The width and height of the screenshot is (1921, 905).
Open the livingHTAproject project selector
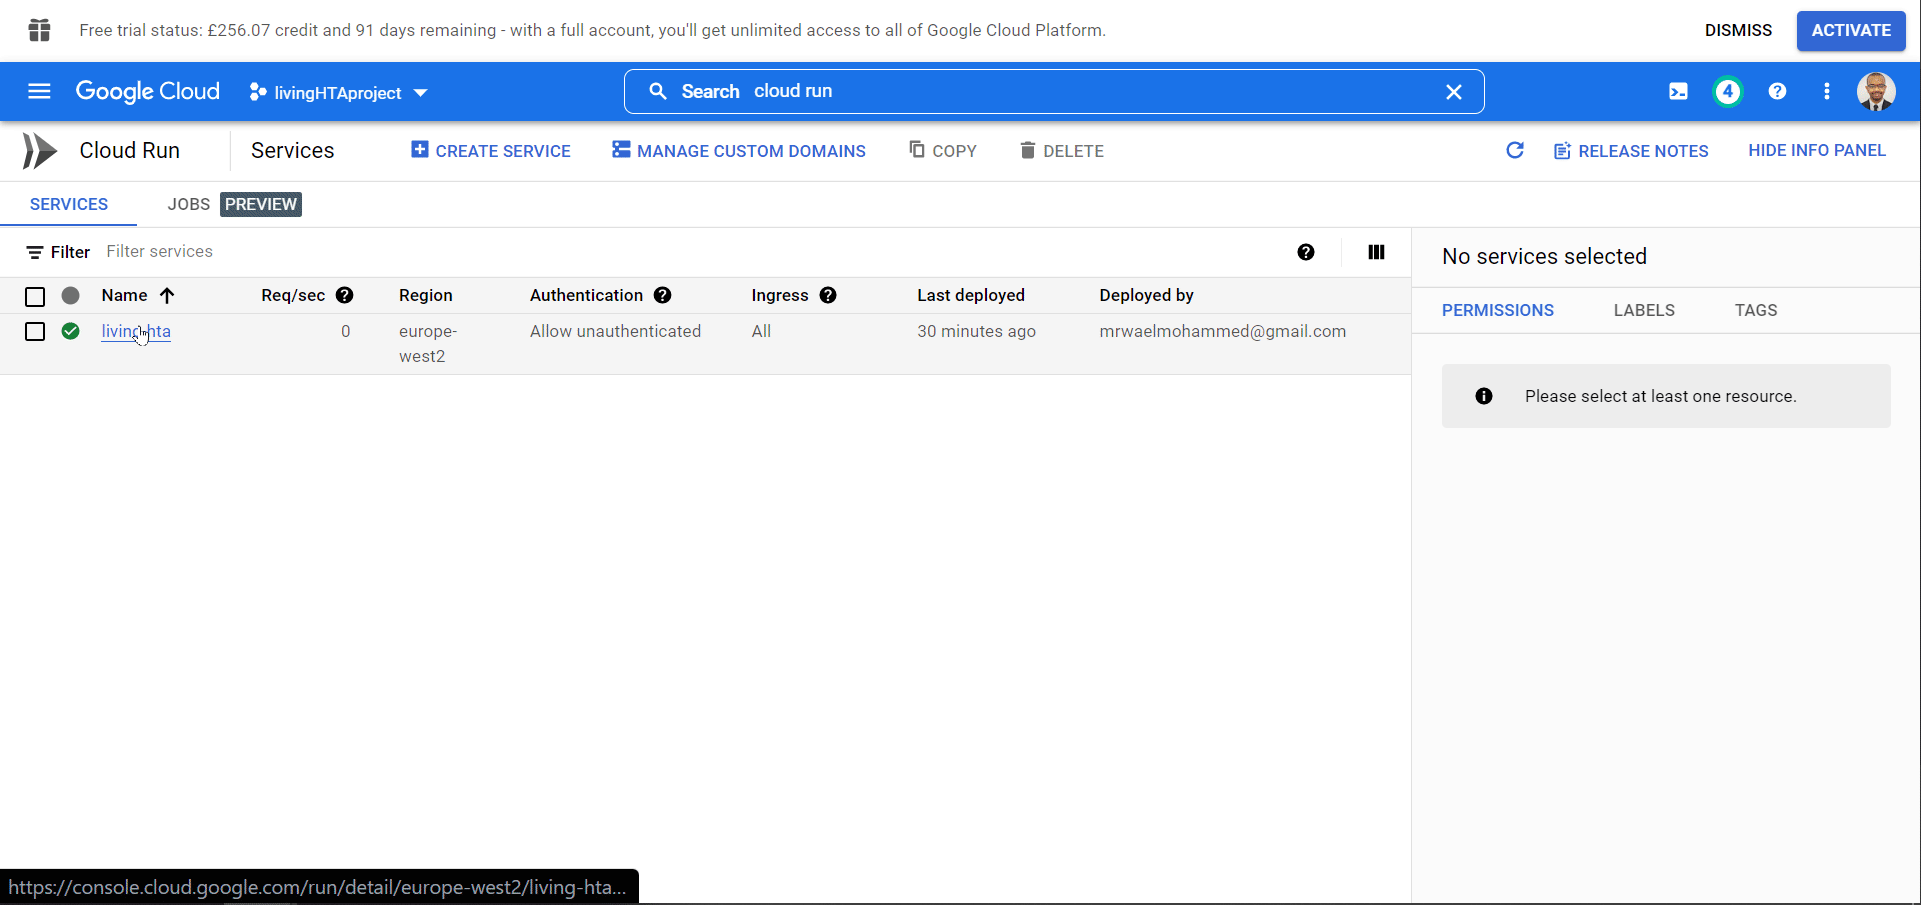click(x=338, y=92)
